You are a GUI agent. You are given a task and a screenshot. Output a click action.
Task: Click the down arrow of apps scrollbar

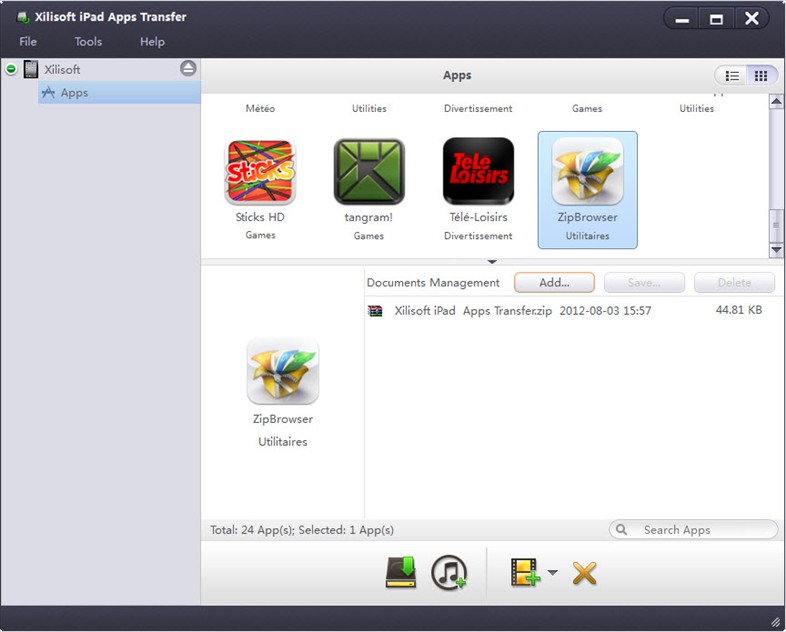coord(776,250)
